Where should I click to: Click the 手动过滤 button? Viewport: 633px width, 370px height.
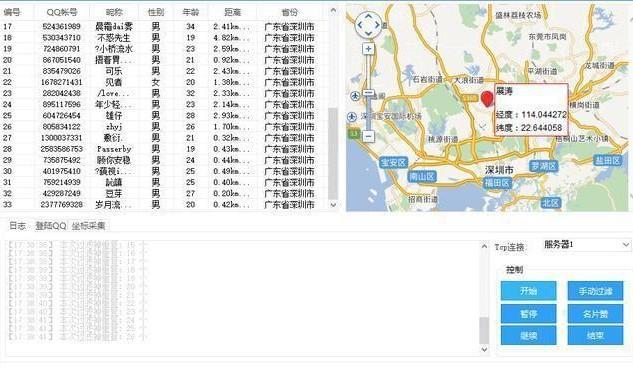(595, 291)
